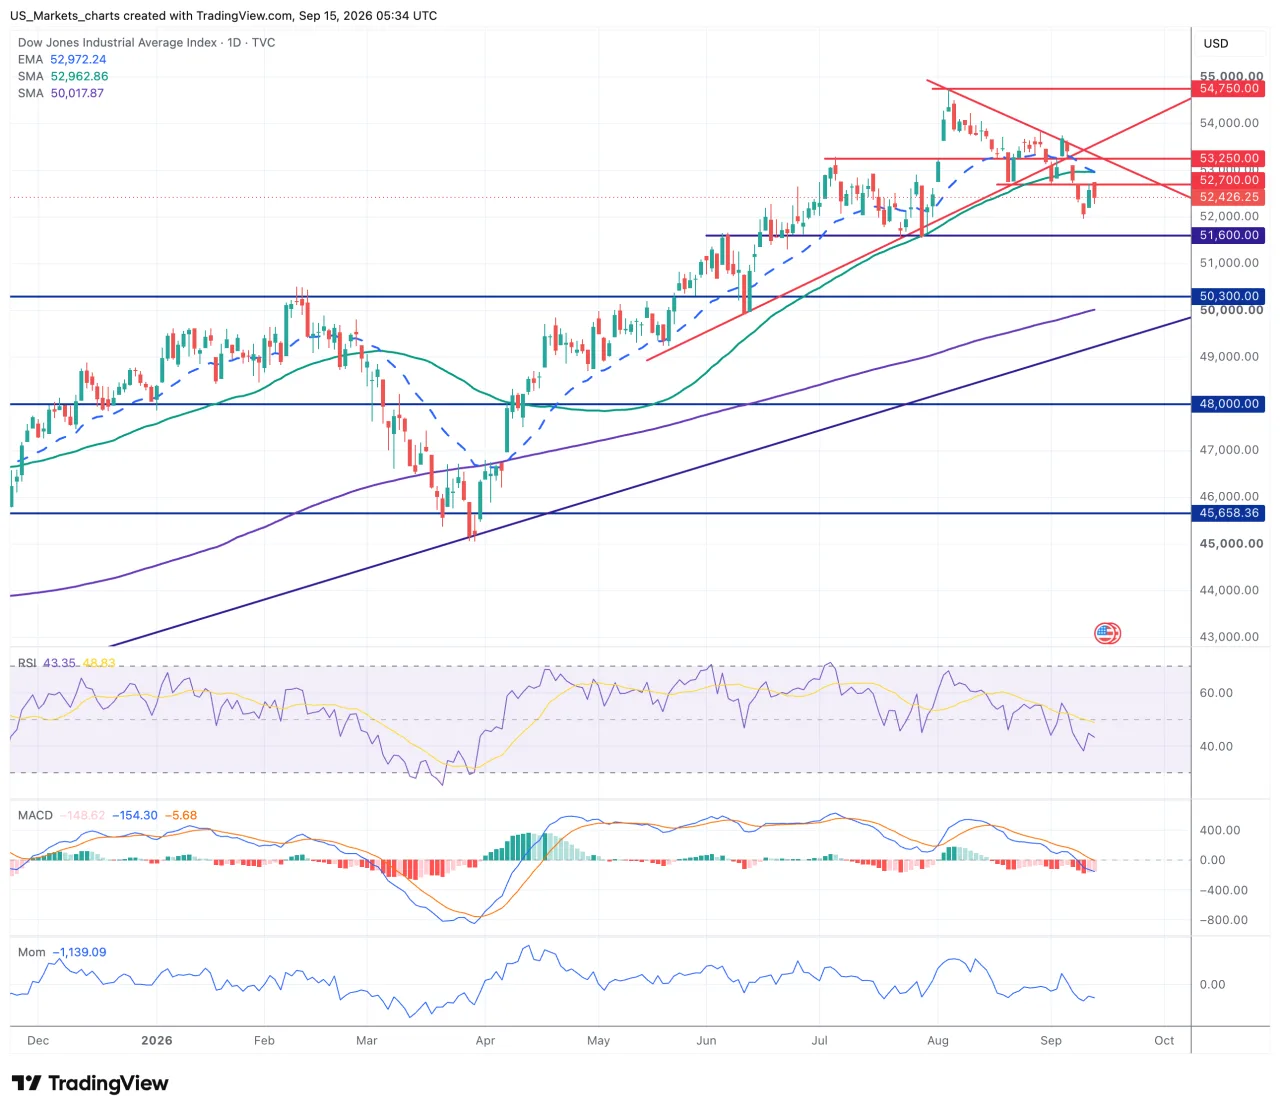Select the SMA 52,962.86 legend entry
The image size is (1280, 1113).
pyautogui.click(x=63, y=76)
